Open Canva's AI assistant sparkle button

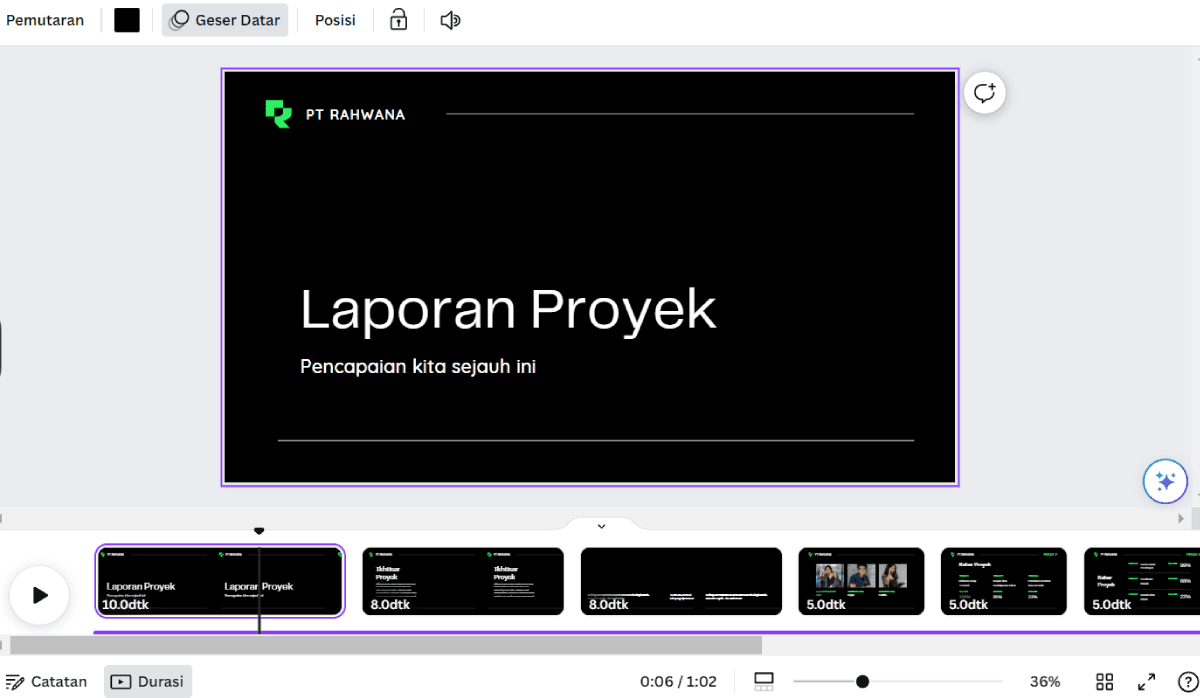(x=1165, y=481)
